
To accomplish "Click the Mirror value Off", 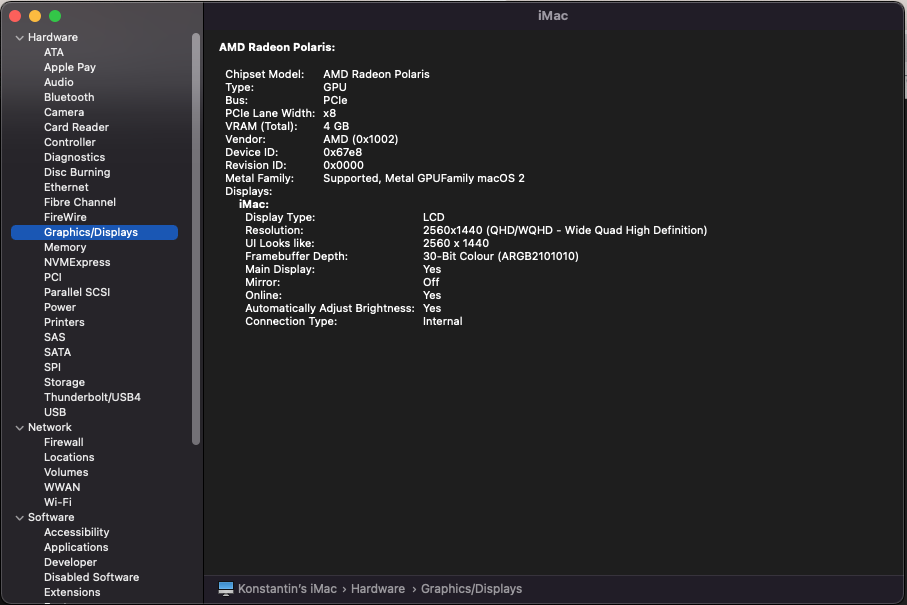I will pyautogui.click(x=431, y=282).
